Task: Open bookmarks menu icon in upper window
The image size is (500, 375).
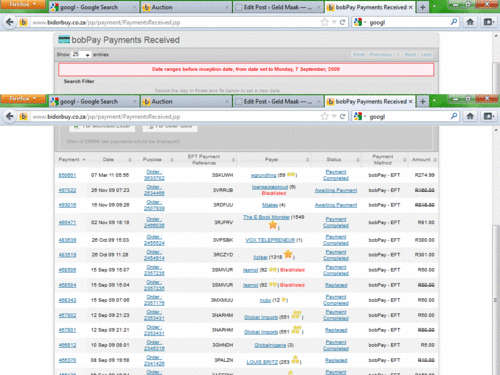Action: (489, 22)
